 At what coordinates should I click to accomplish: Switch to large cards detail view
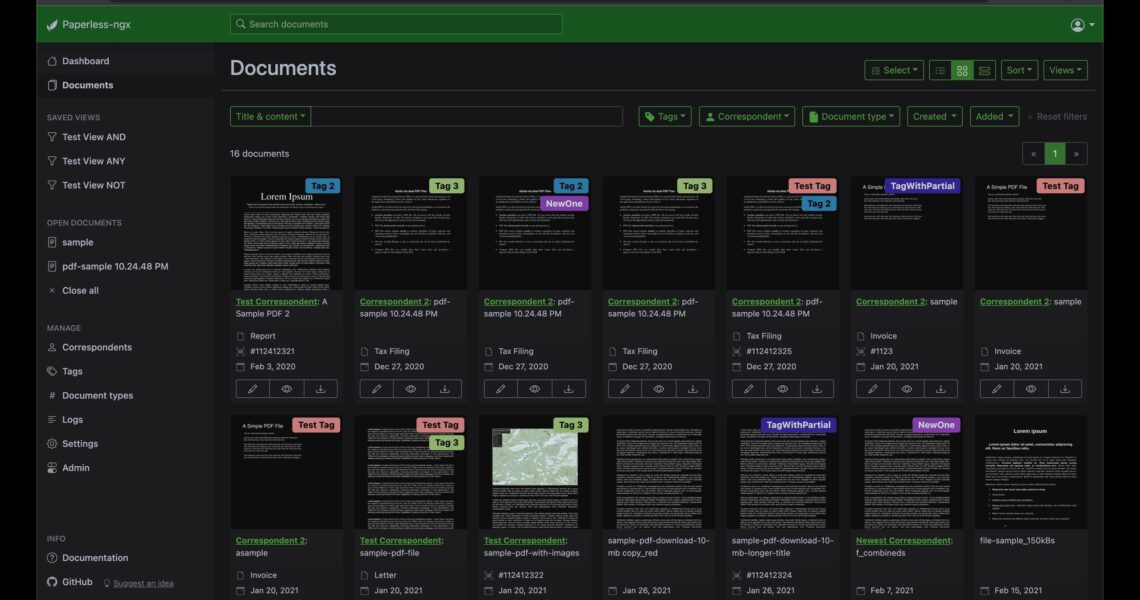[x=985, y=70]
